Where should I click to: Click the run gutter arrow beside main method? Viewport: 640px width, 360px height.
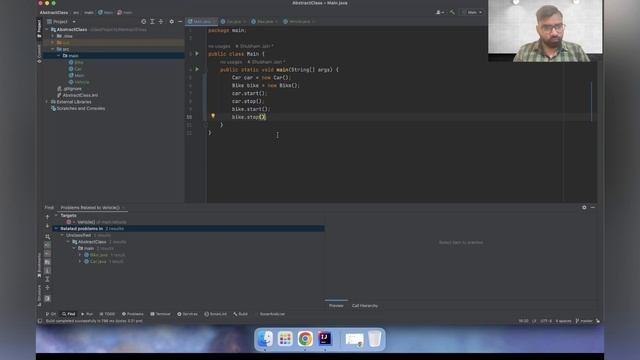point(197,69)
